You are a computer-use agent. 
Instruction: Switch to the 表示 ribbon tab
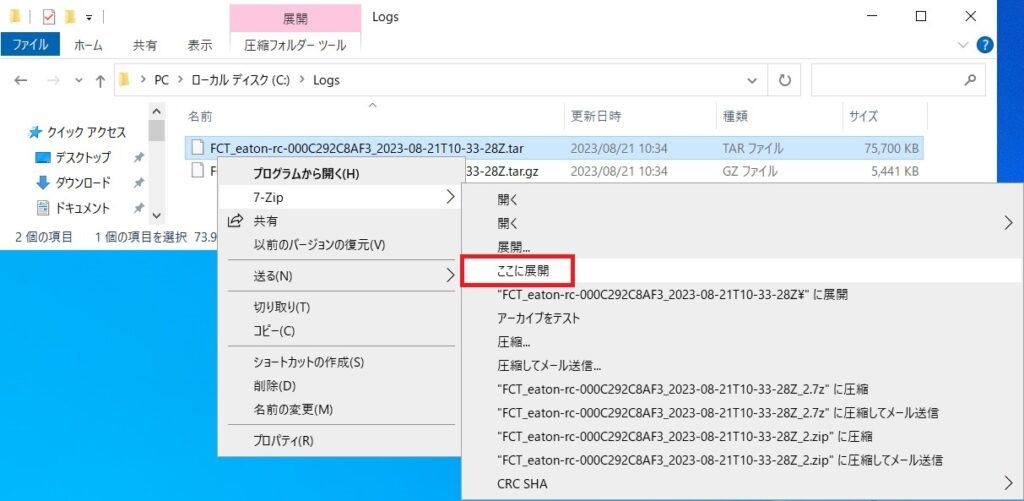click(200, 45)
